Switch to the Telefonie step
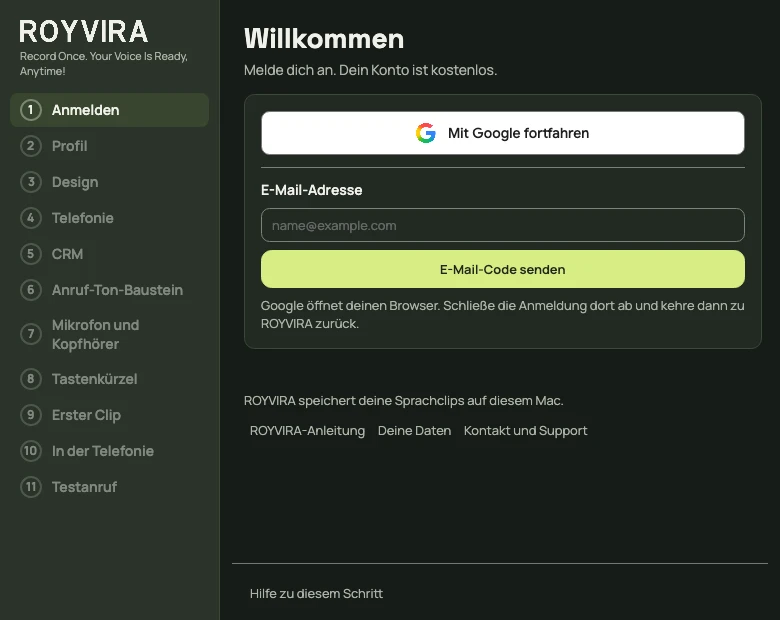This screenshot has height=620, width=780. coord(109,218)
